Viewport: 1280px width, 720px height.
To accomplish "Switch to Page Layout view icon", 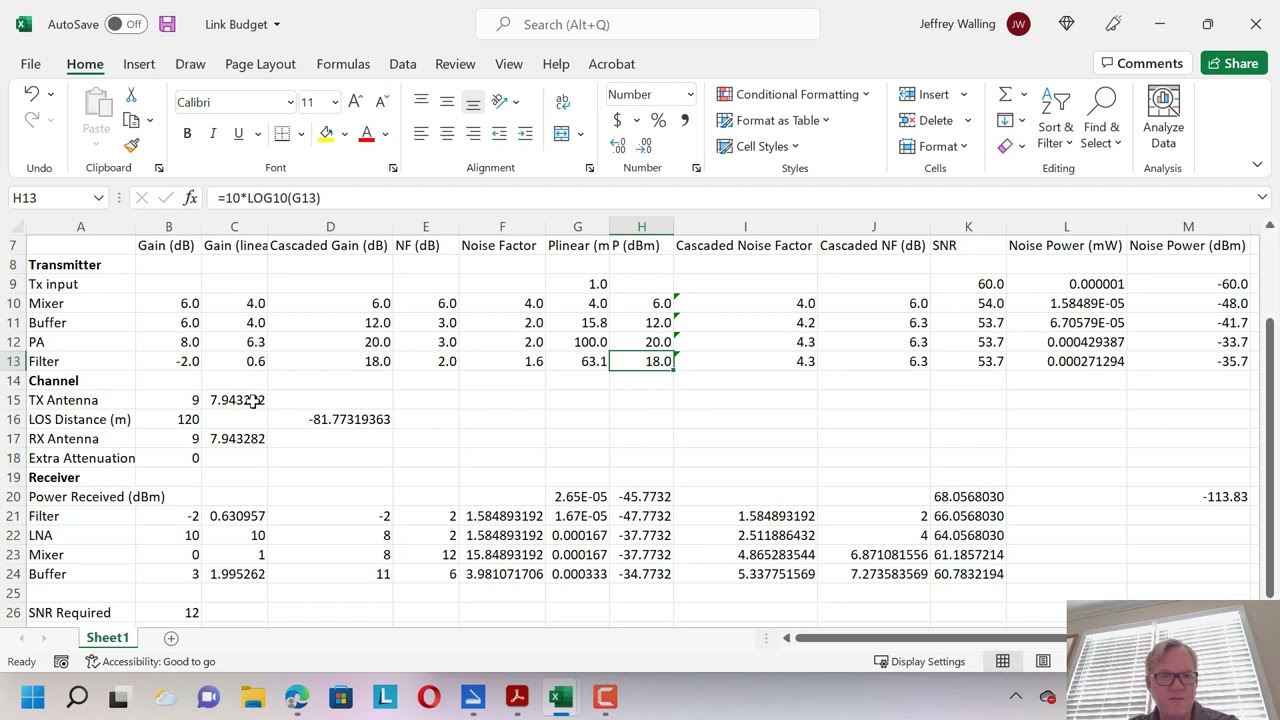I will click(x=1043, y=661).
